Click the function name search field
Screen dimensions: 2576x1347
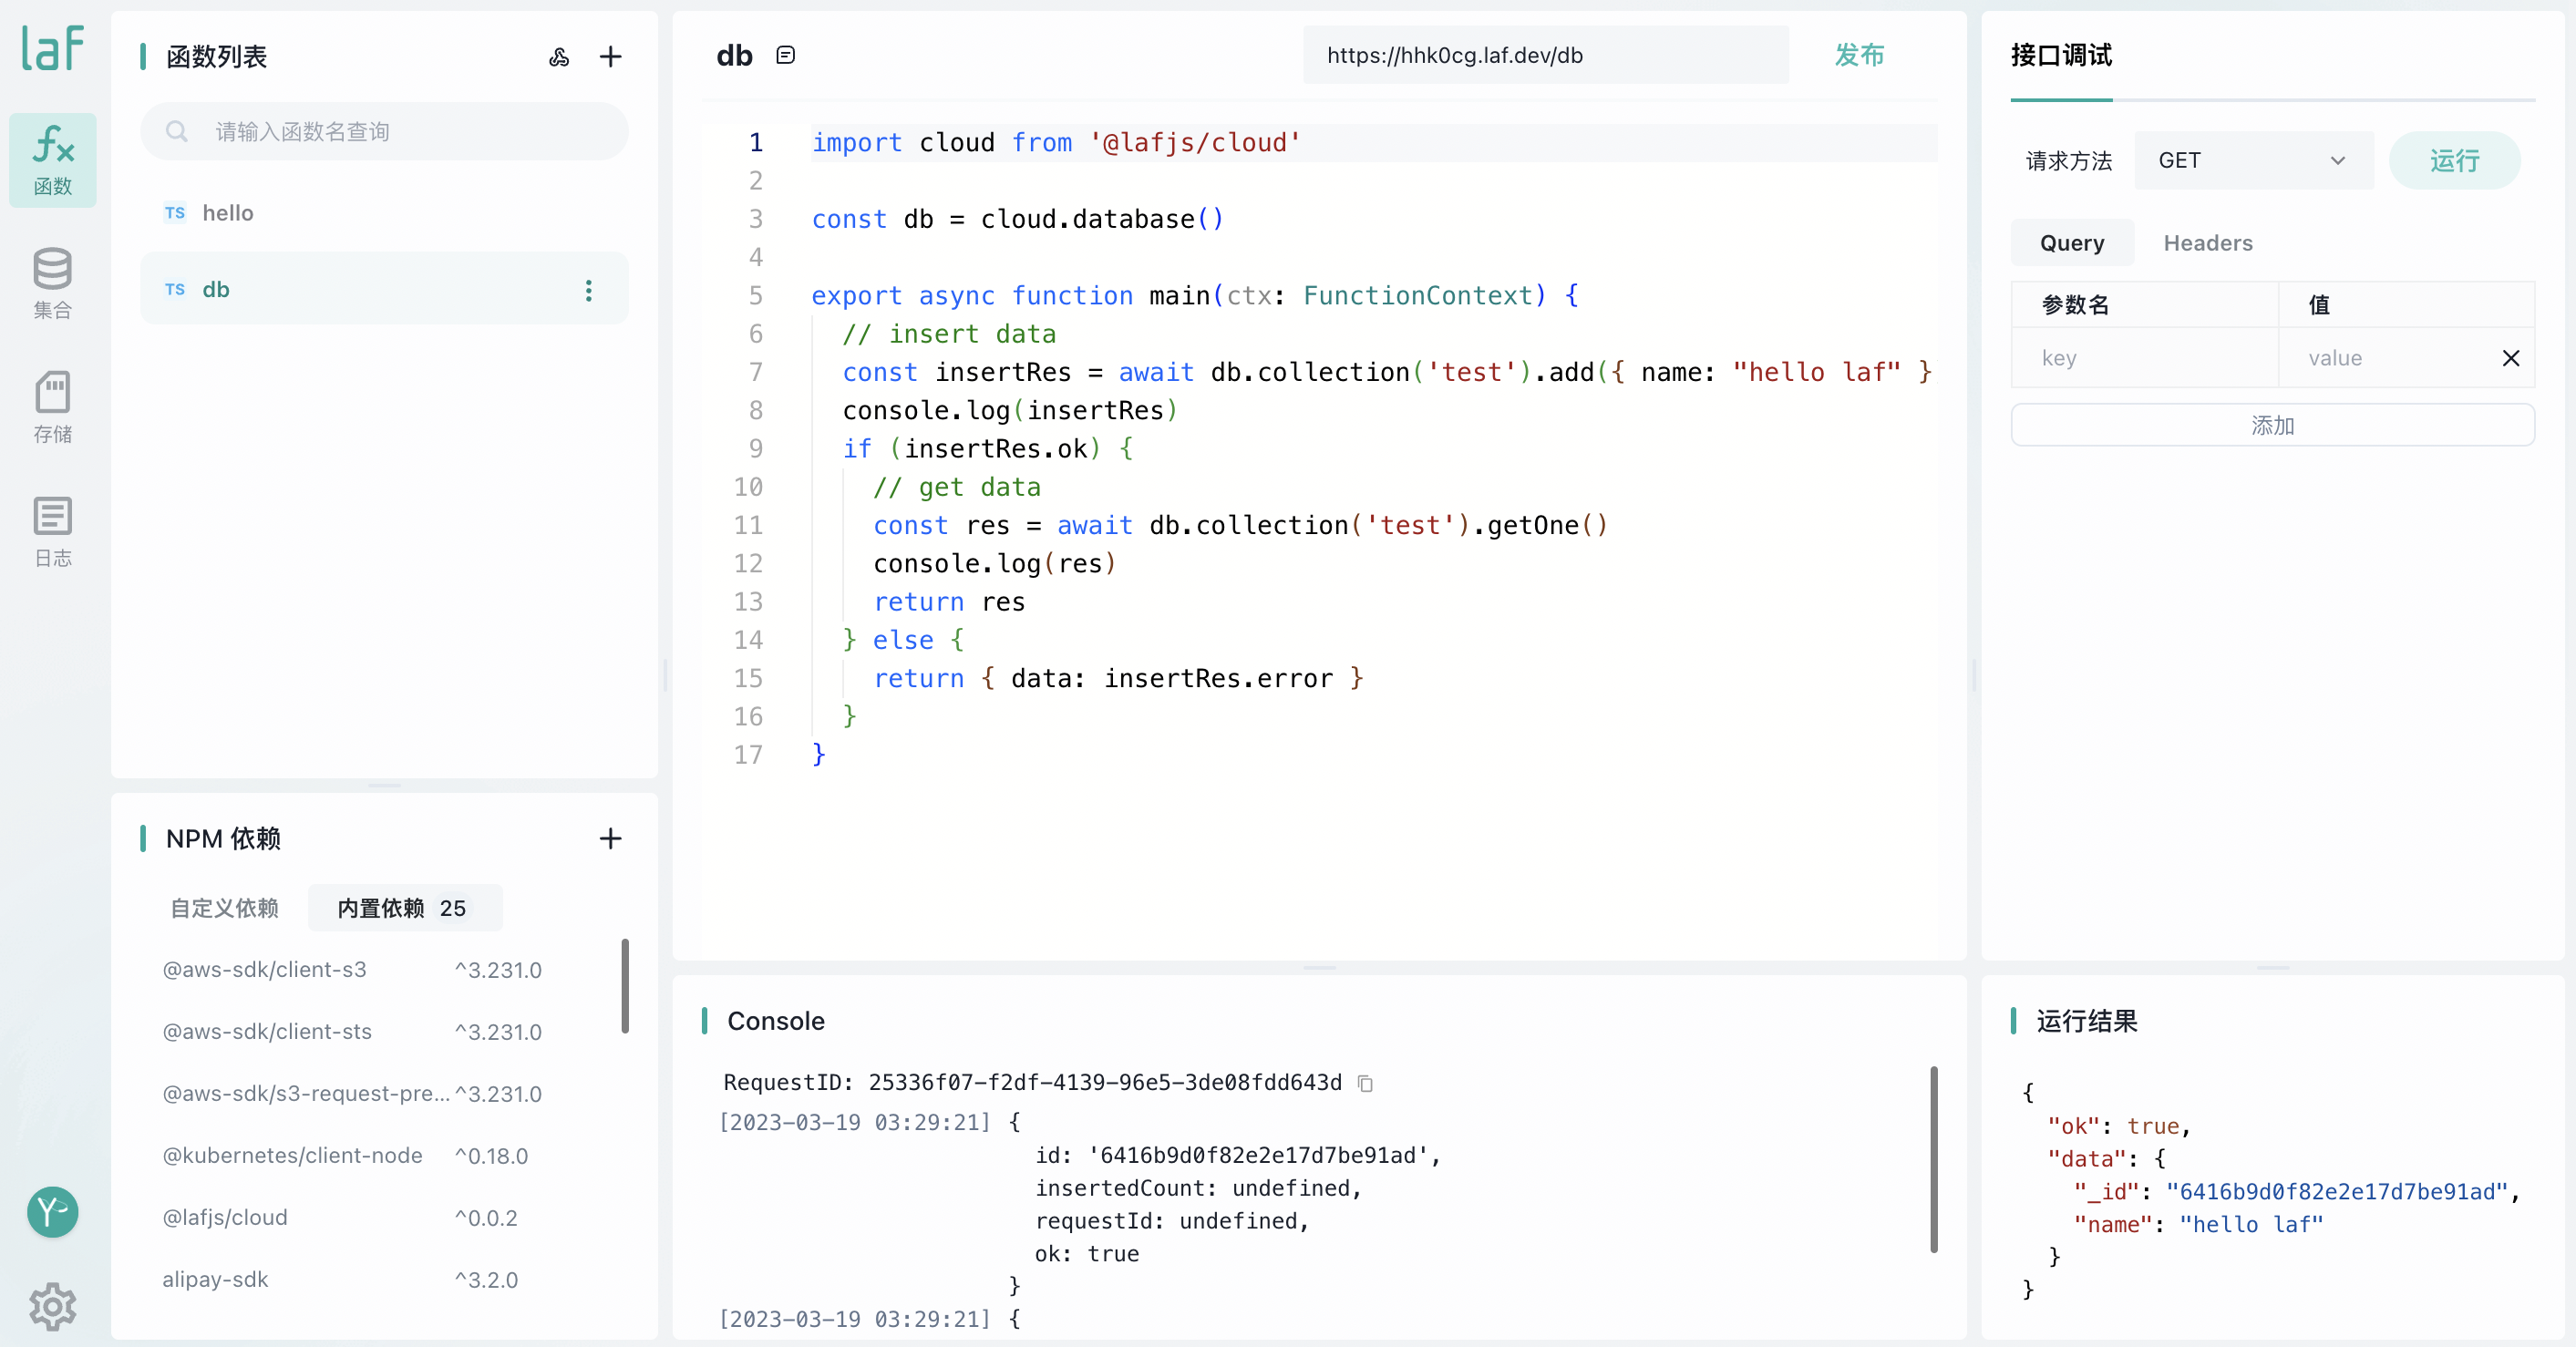tap(400, 132)
